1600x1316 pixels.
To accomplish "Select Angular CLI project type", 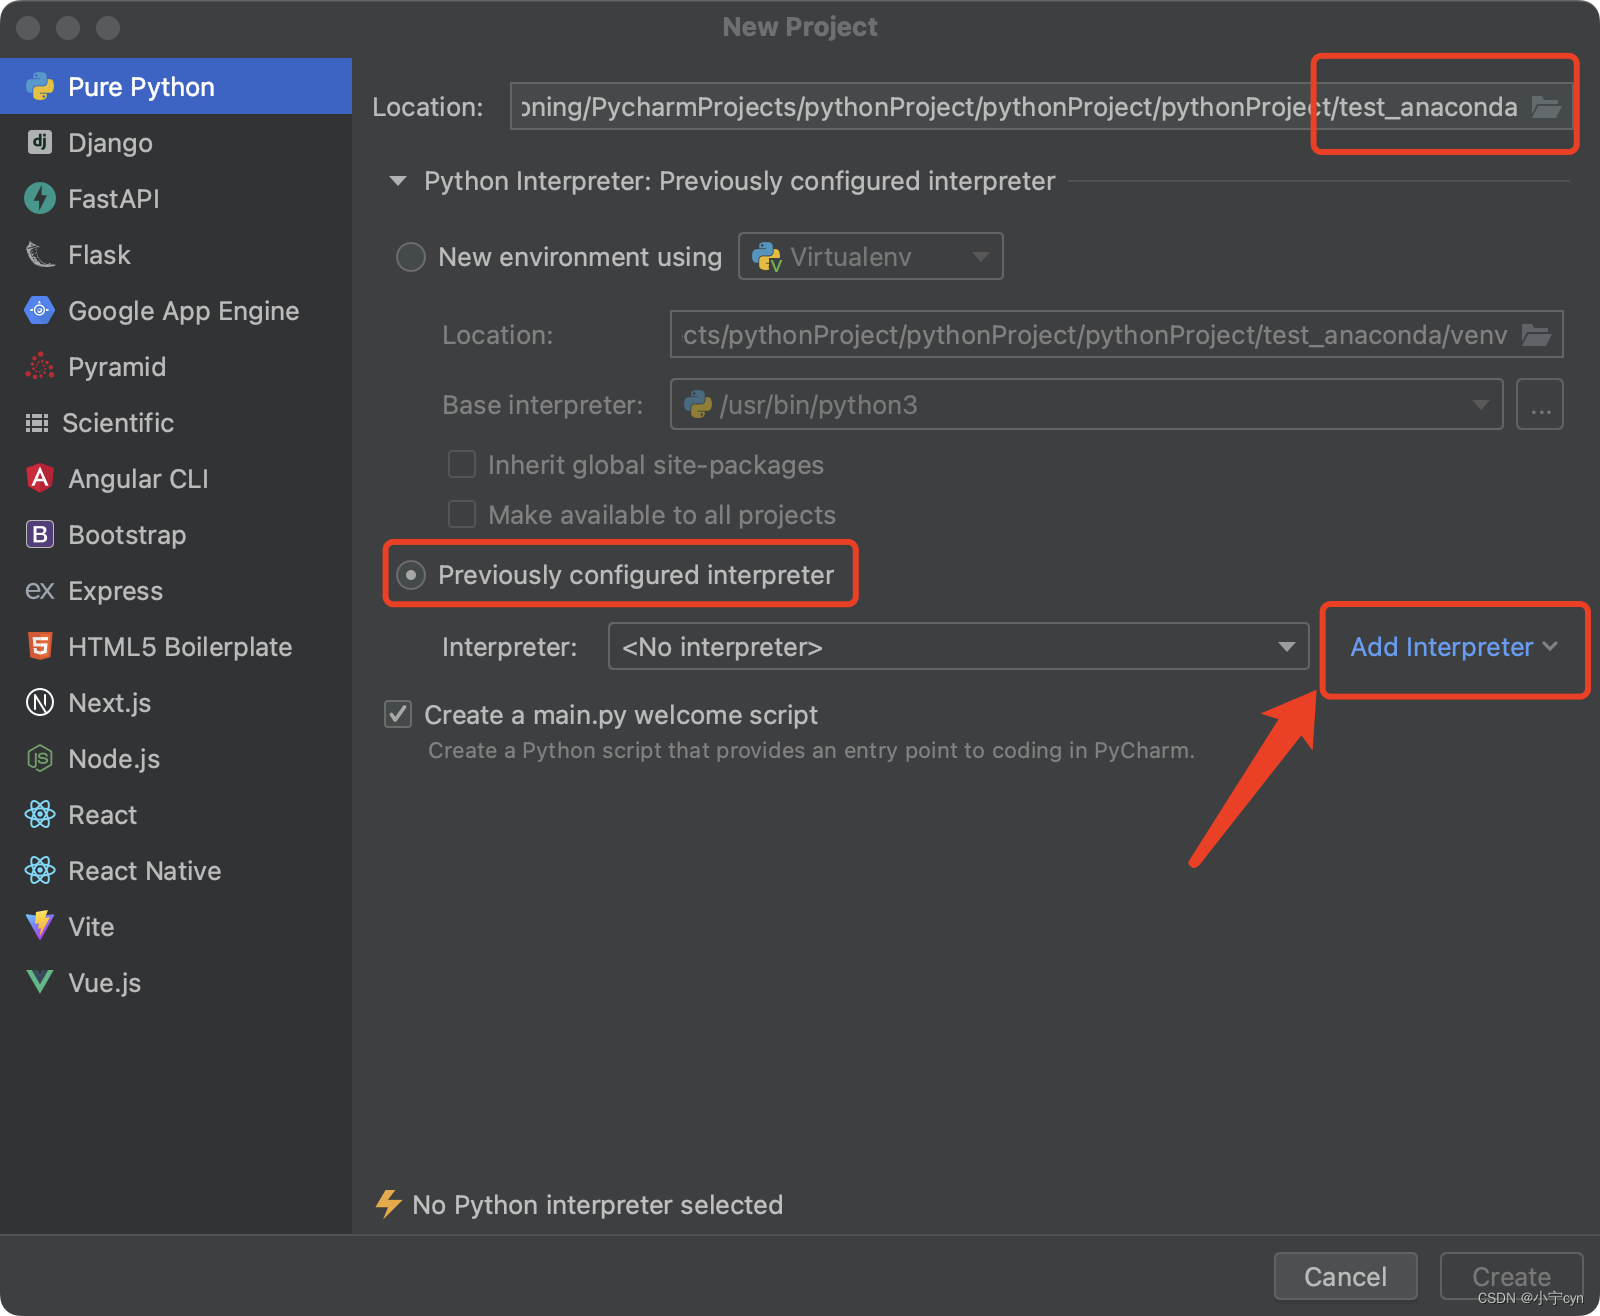I will tap(176, 478).
